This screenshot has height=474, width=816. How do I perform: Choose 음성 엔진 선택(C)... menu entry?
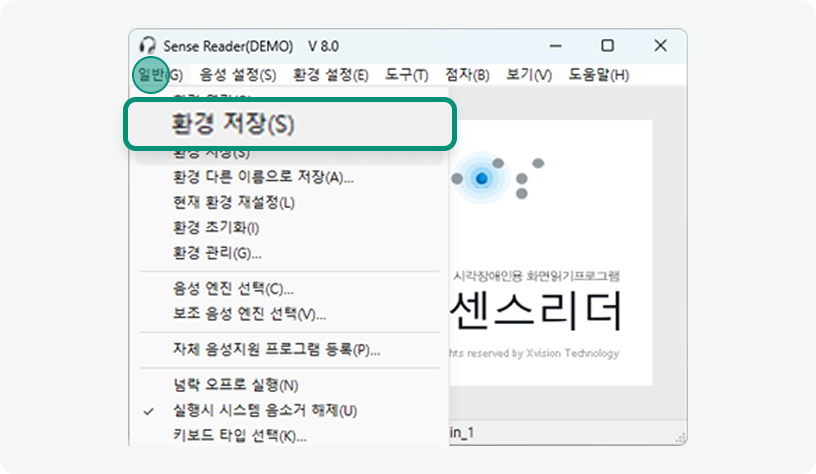click(x=289, y=289)
